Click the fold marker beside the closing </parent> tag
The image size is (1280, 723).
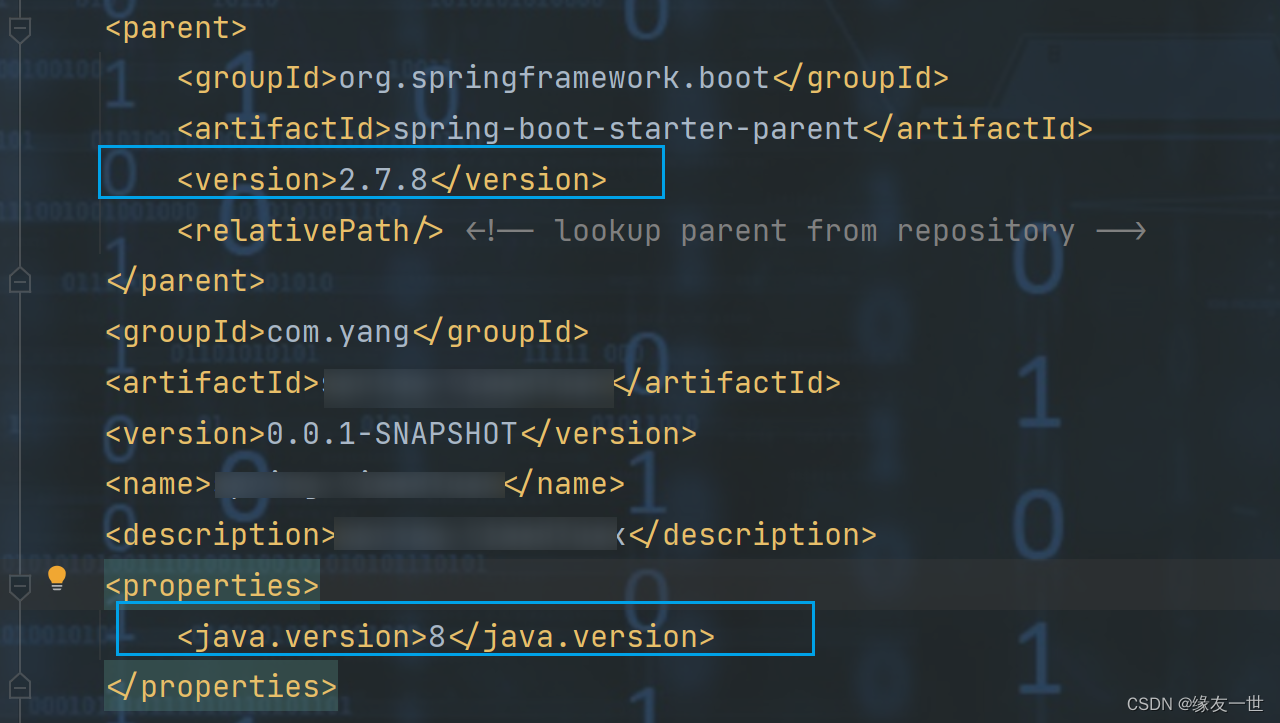coord(19,282)
